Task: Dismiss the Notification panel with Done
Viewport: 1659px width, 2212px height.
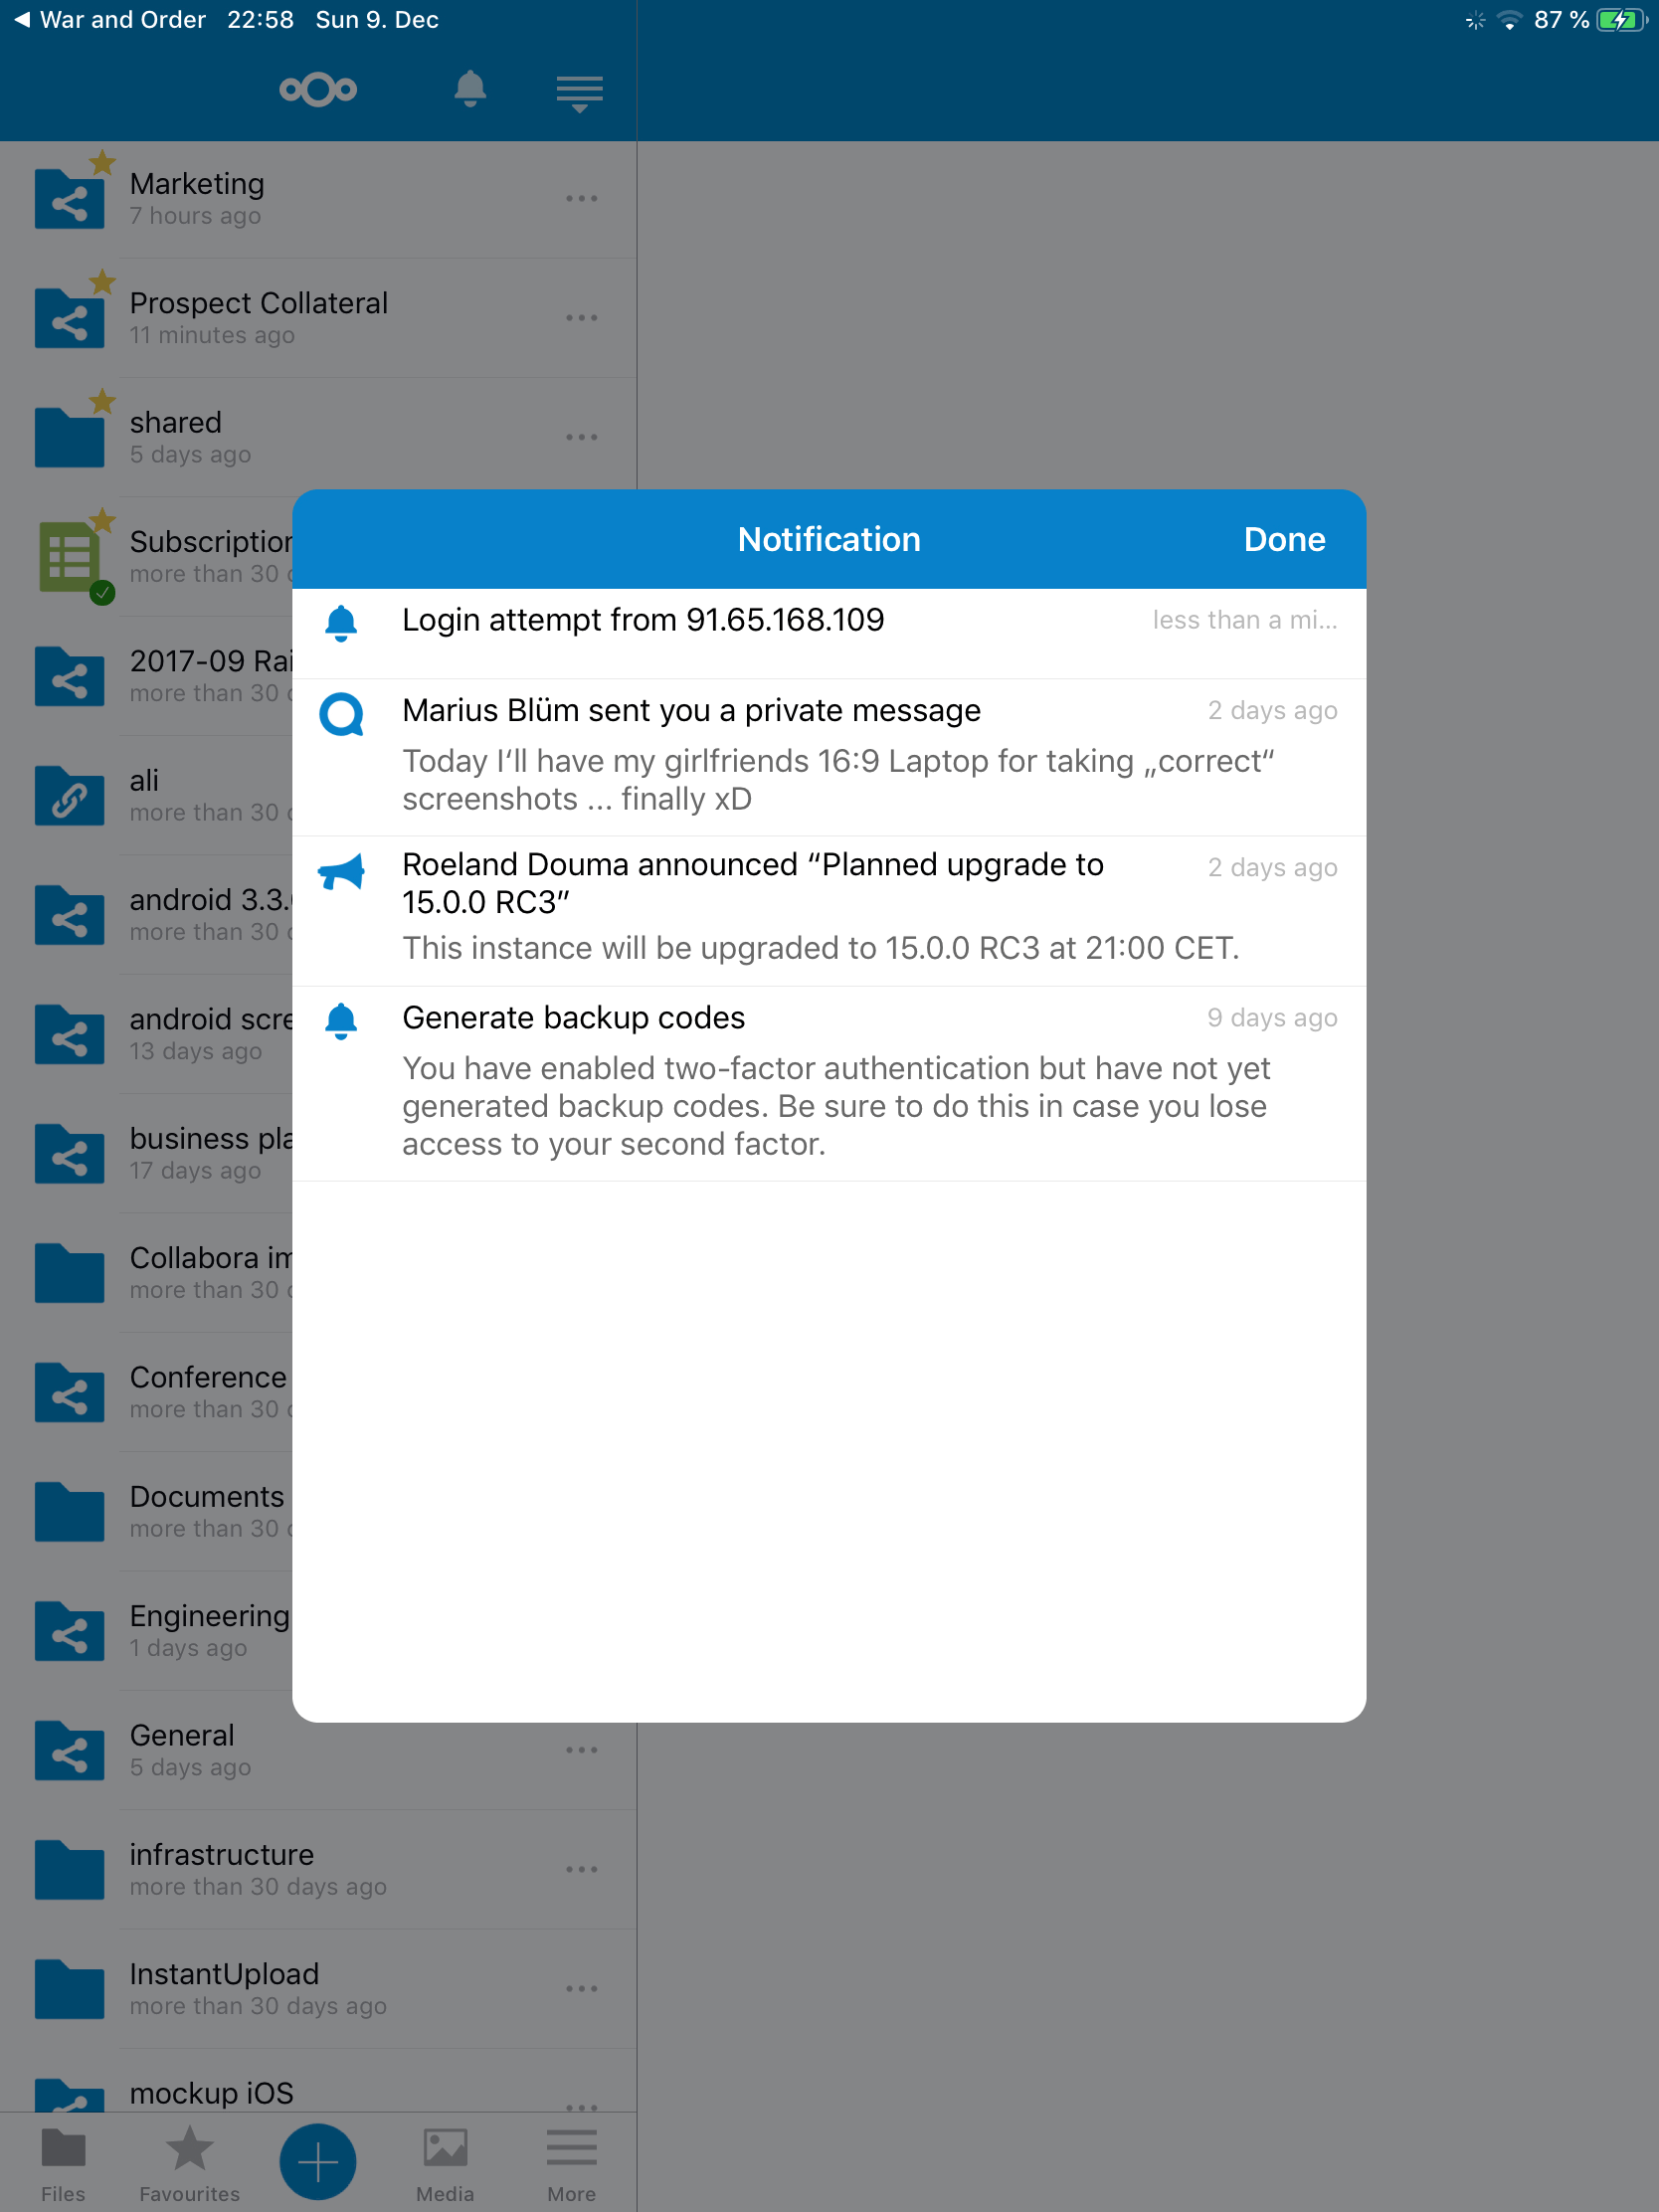Action: [x=1284, y=540]
